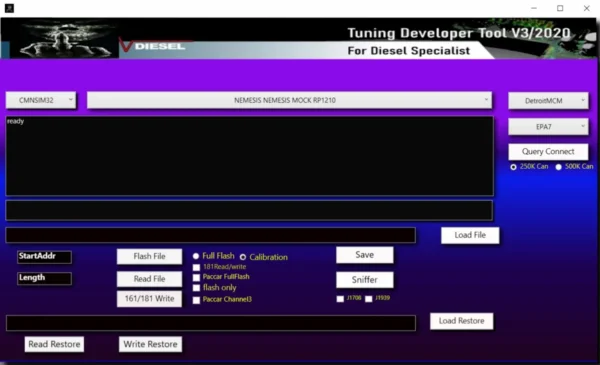Click the restore path field beside Load Restore

210,323
